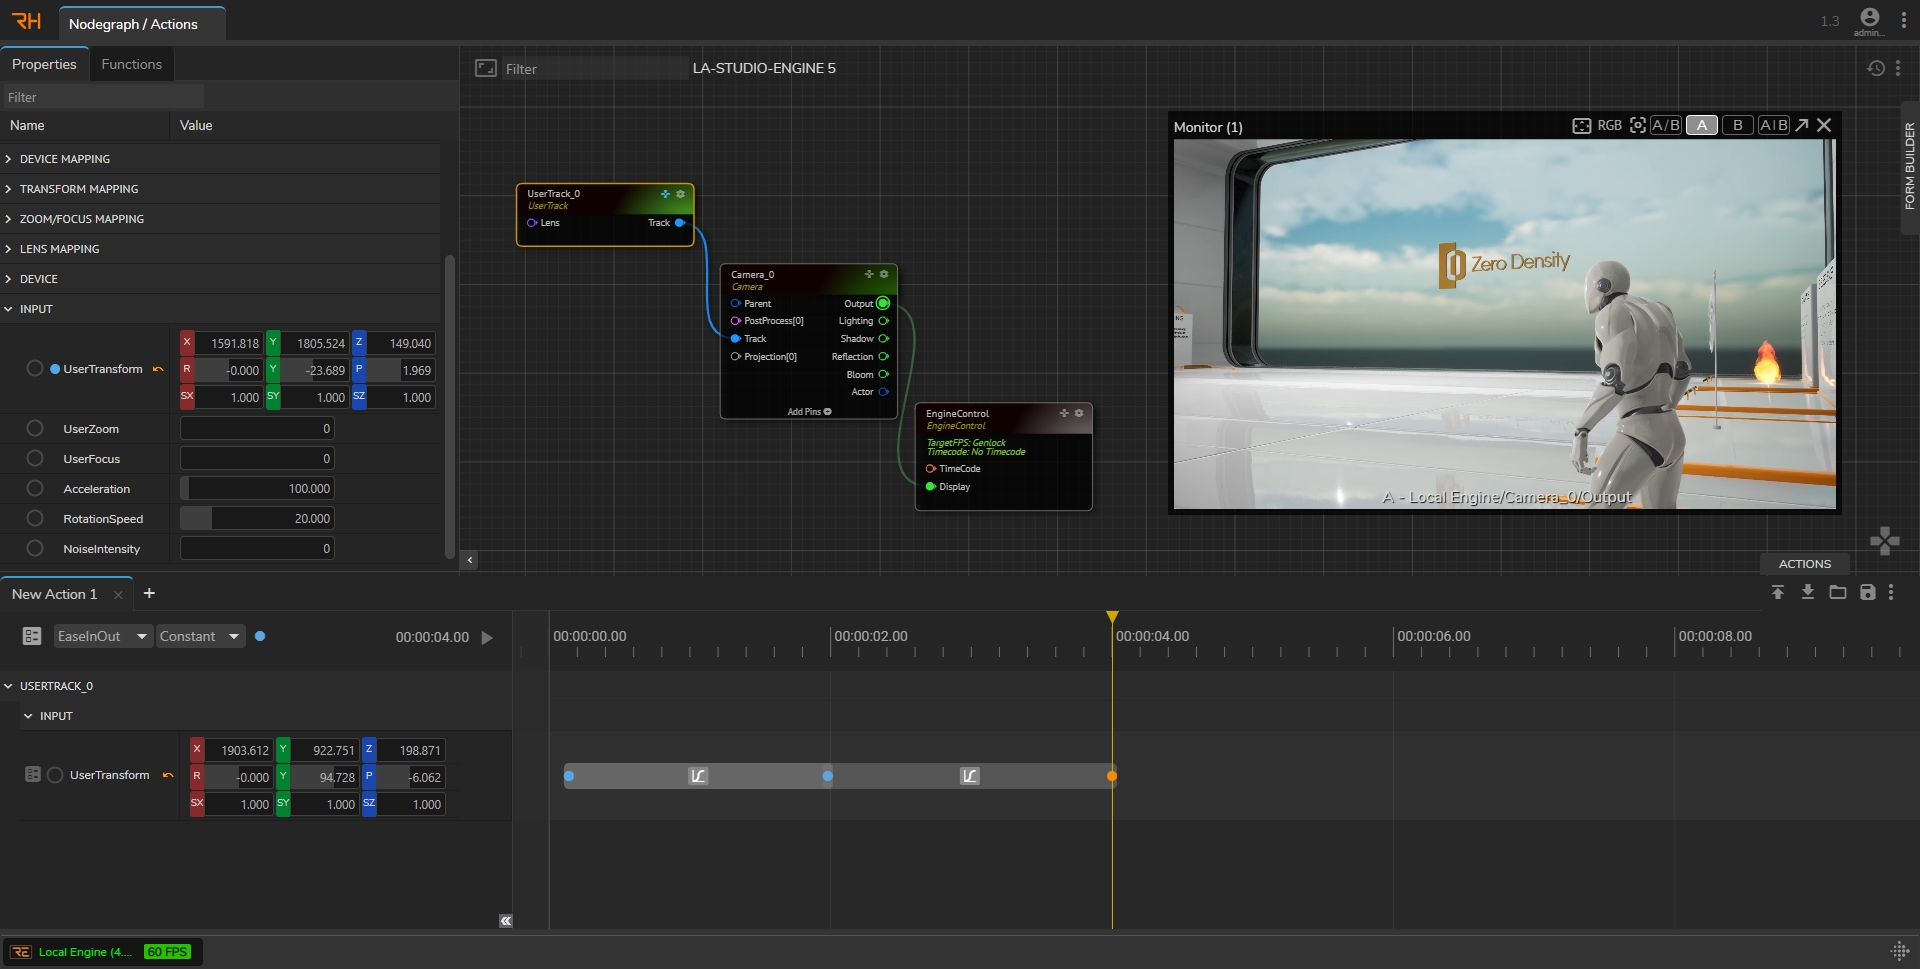The height and width of the screenshot is (969, 1920).
Task: Open the ACTIONS panel button
Action: click(1804, 564)
